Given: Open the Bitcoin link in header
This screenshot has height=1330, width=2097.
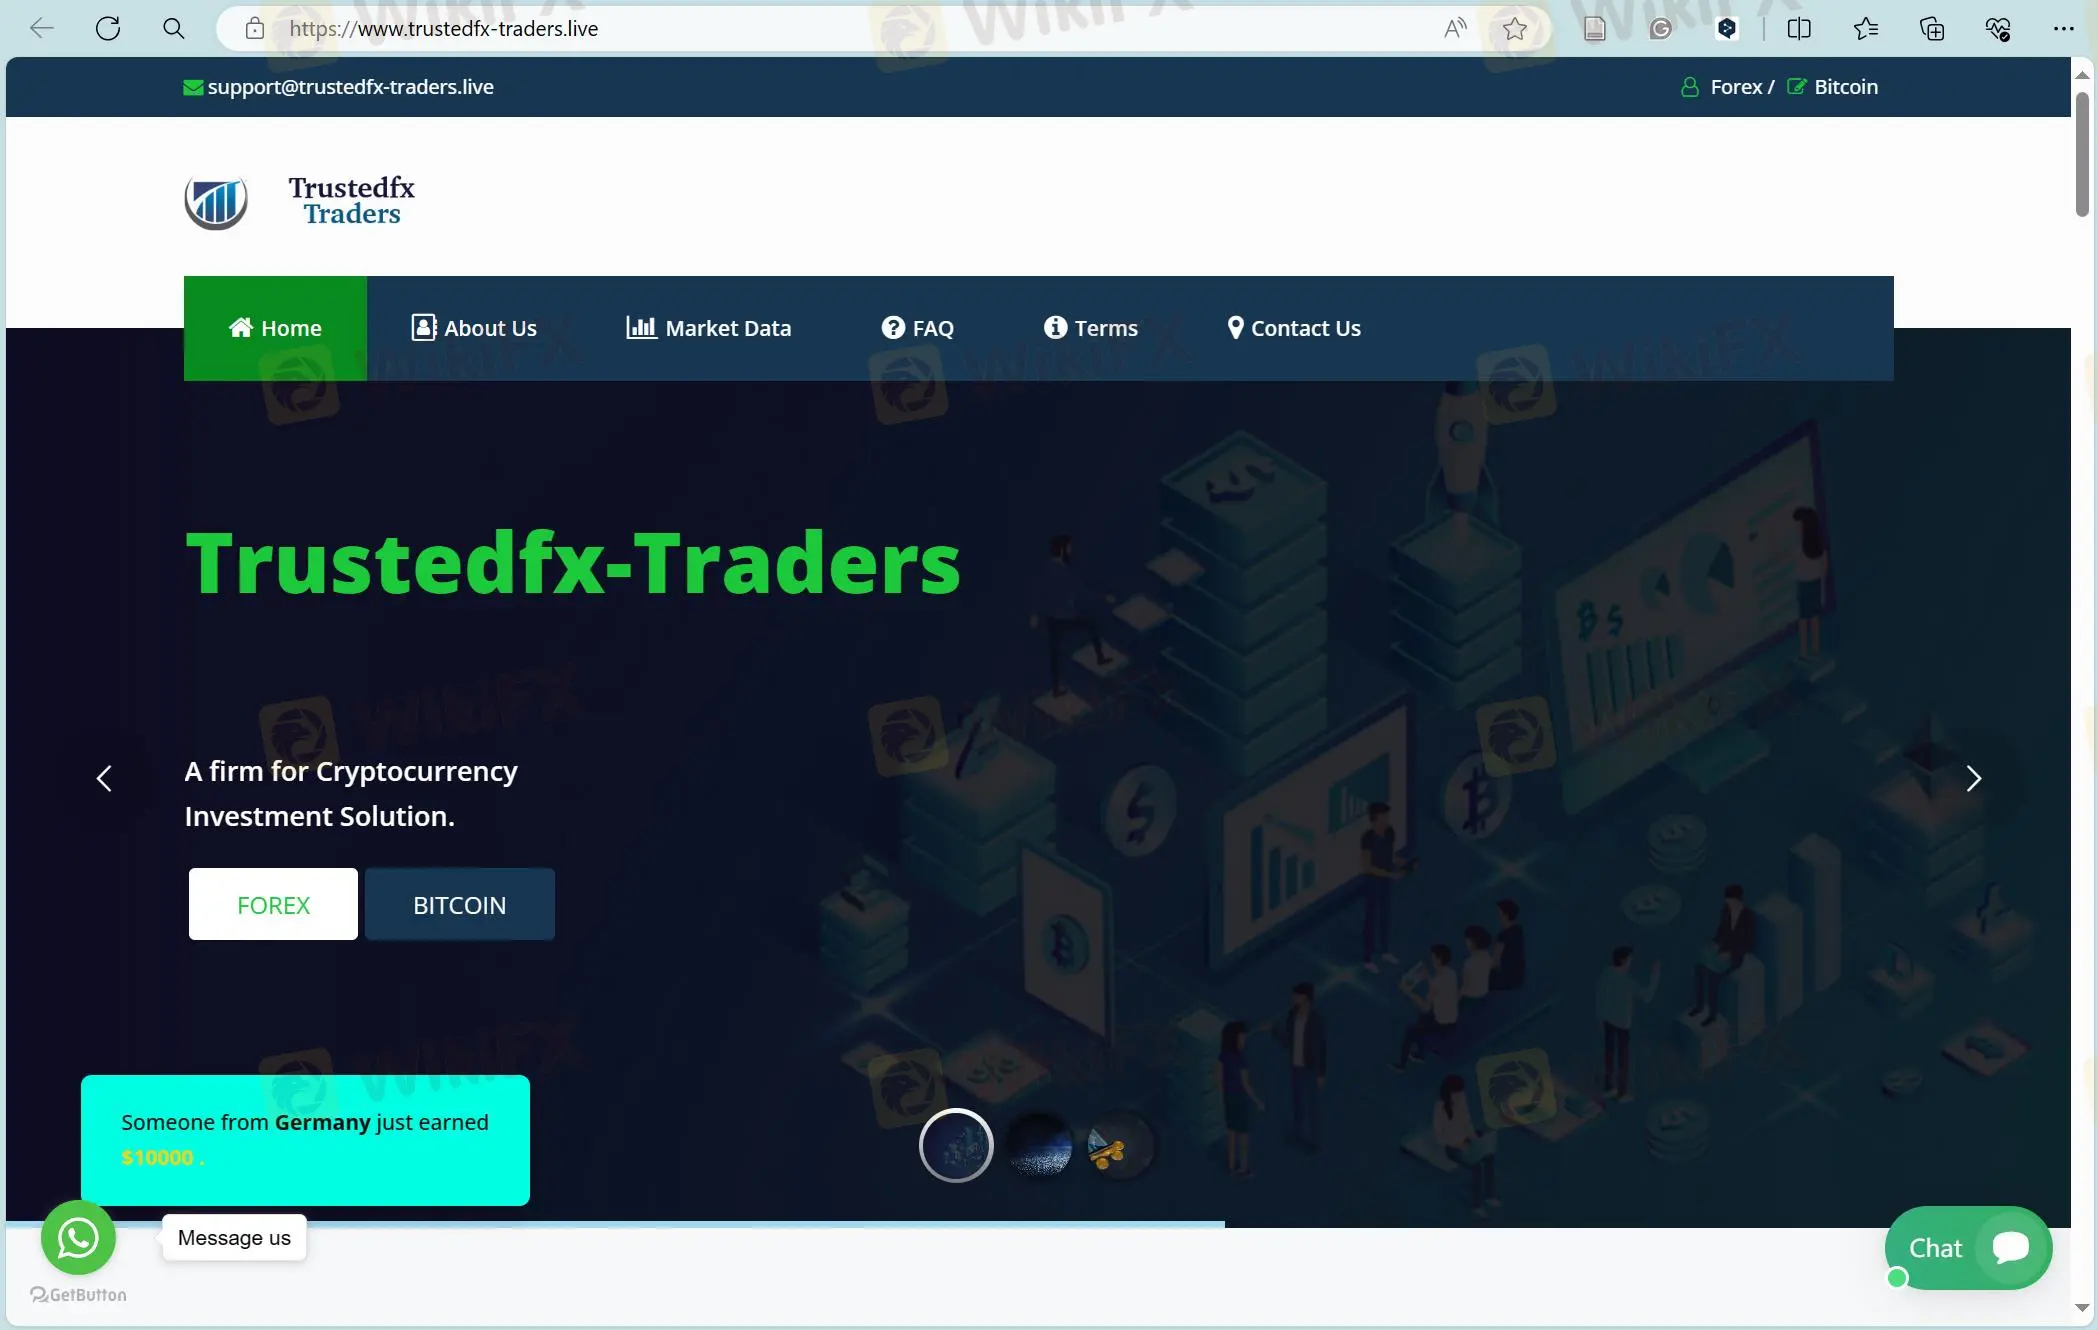Looking at the screenshot, I should pos(1846,86).
